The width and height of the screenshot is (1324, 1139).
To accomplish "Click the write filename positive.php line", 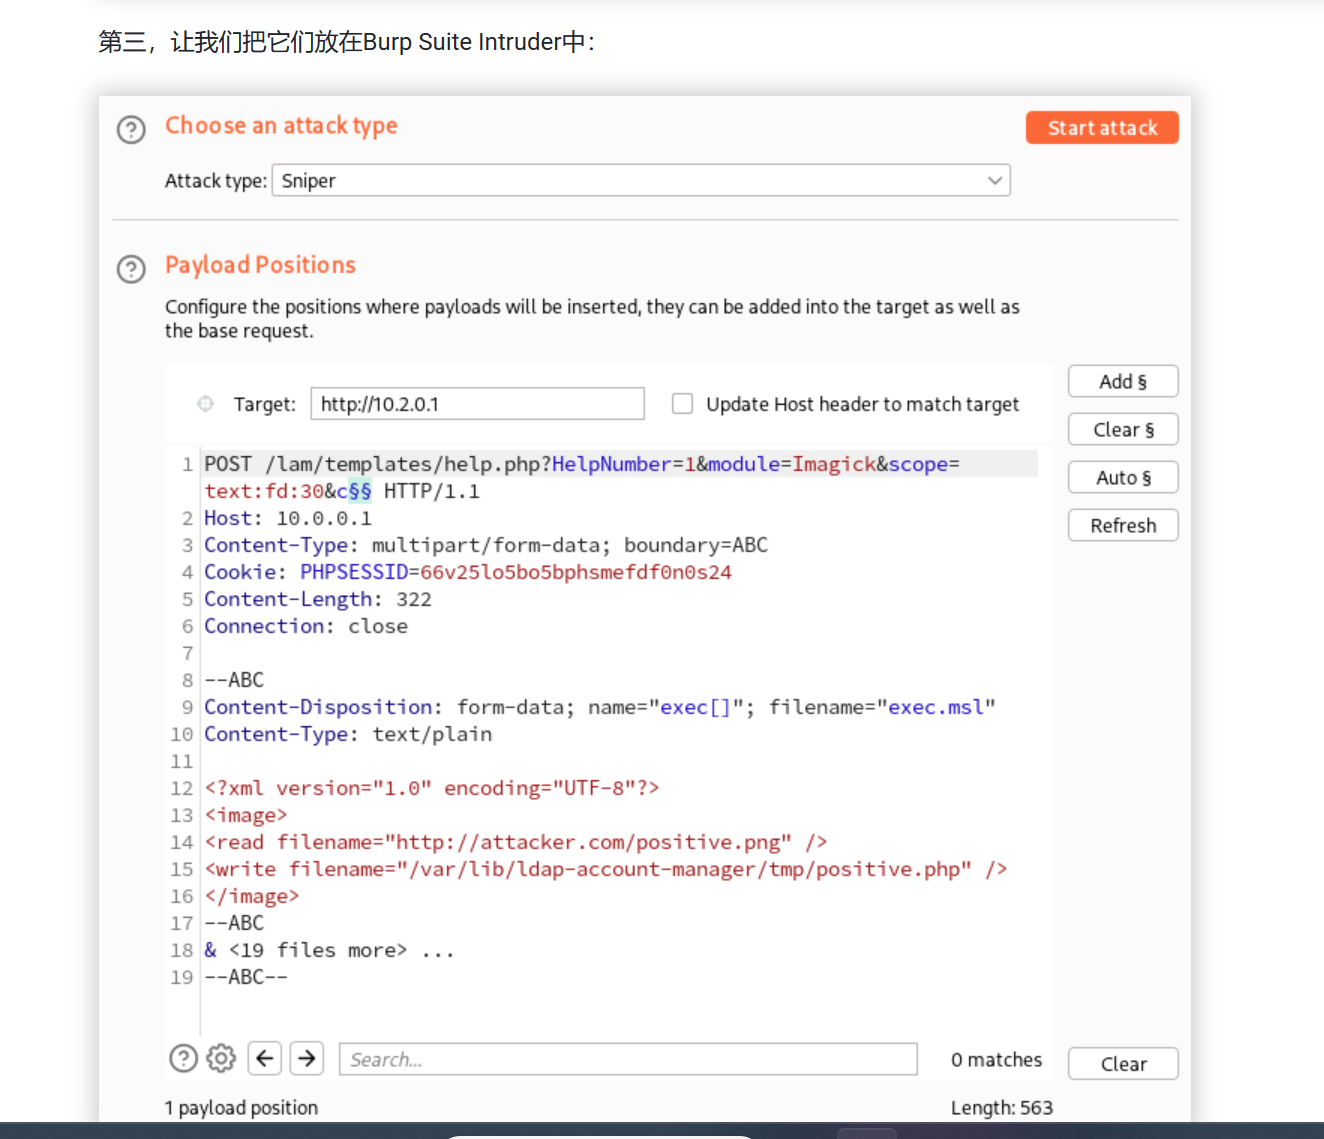I will coord(606,869).
